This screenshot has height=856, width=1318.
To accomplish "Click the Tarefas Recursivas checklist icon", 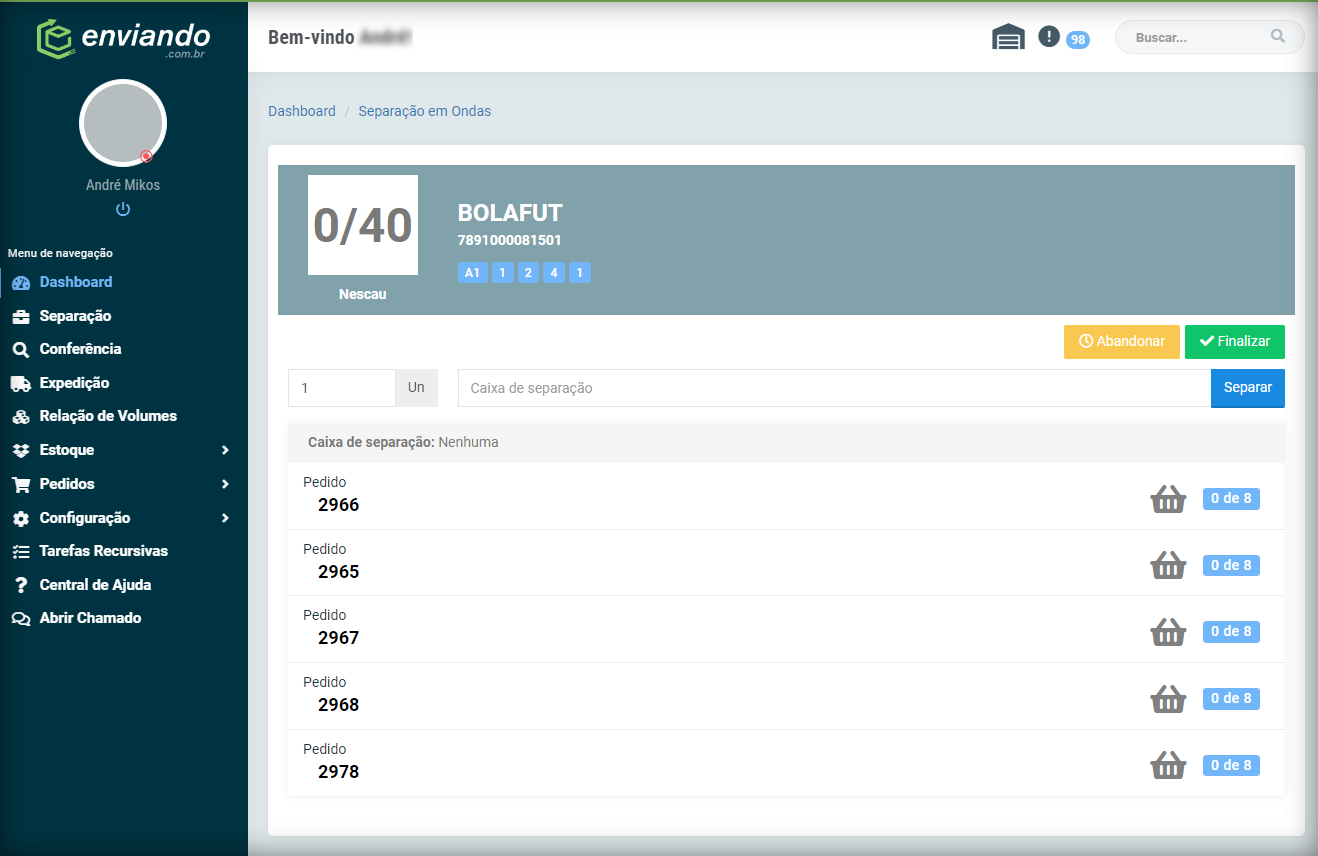I will (x=21, y=551).
